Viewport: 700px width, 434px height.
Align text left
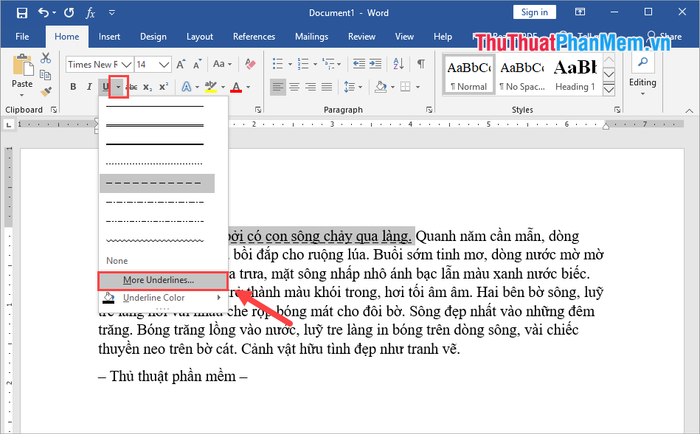(x=278, y=87)
